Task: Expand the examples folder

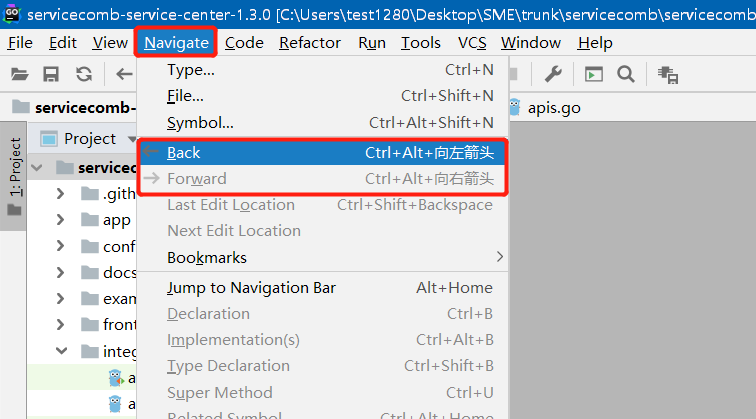Action: (x=60, y=298)
